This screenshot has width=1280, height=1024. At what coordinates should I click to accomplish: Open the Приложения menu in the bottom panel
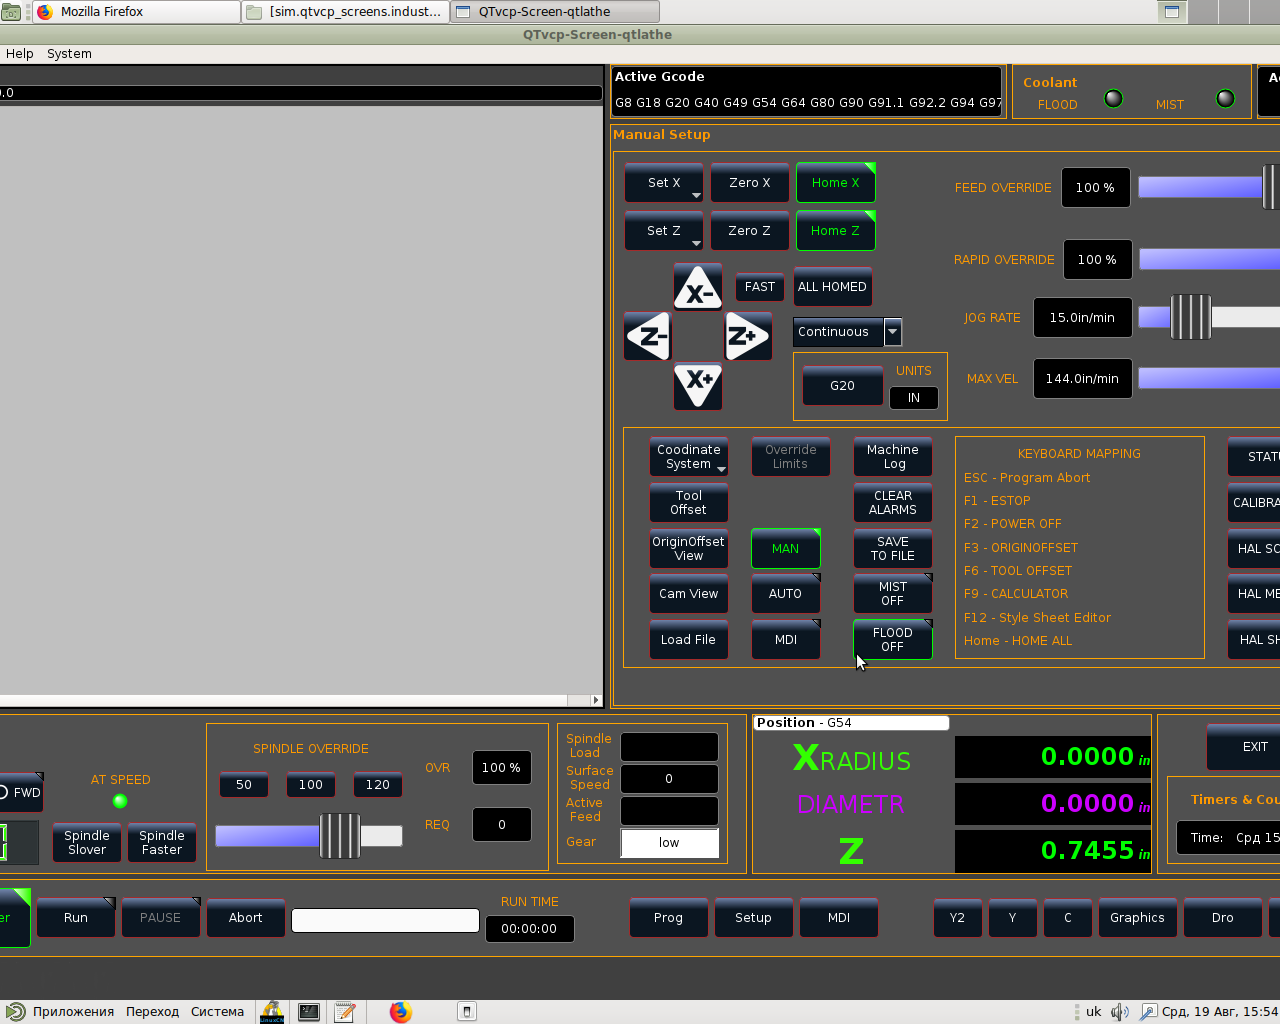(x=73, y=1012)
